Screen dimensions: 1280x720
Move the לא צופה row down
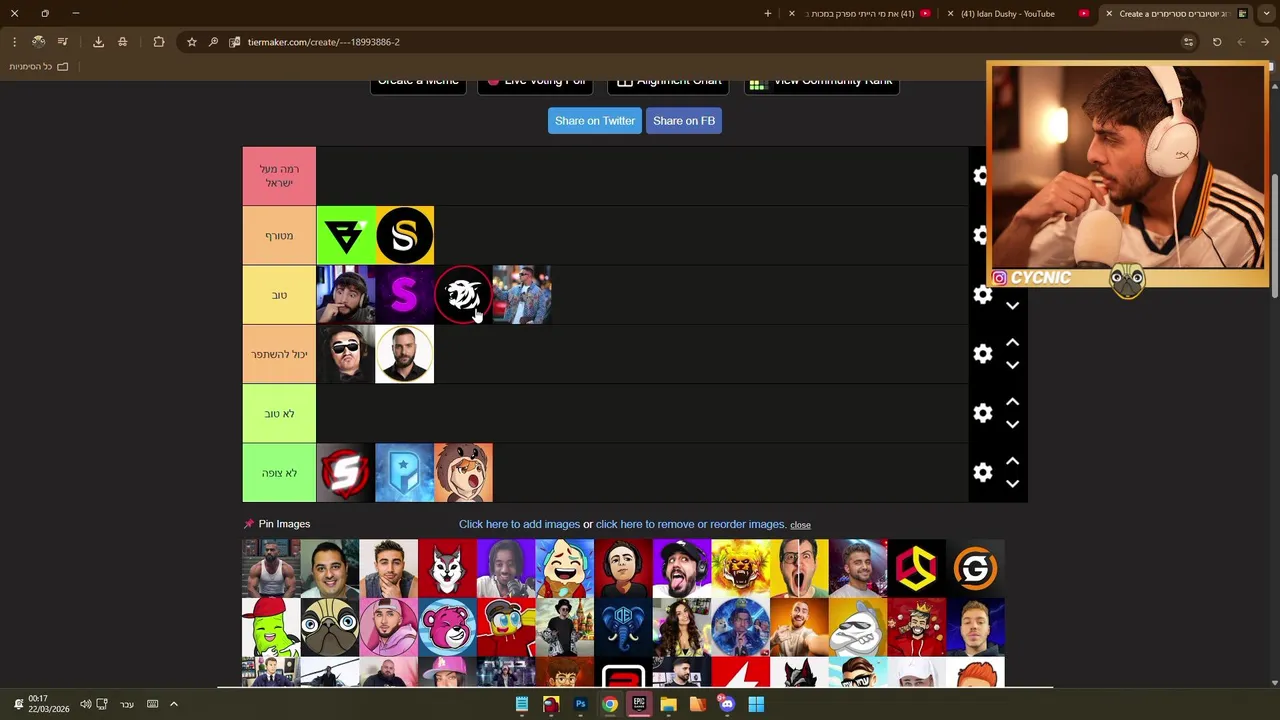point(1012,483)
